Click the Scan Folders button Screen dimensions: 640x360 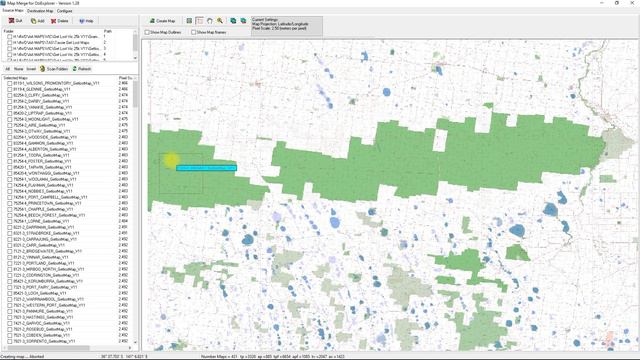53,69
